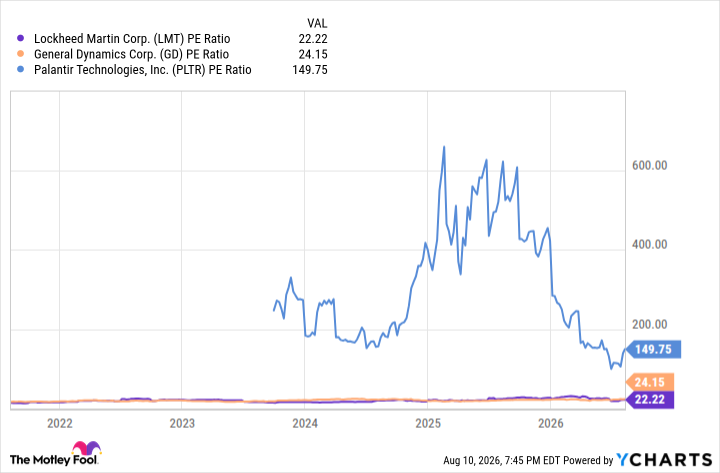Click The Motley Fool jester hat logo
This screenshot has width=720, height=473.
(86, 448)
